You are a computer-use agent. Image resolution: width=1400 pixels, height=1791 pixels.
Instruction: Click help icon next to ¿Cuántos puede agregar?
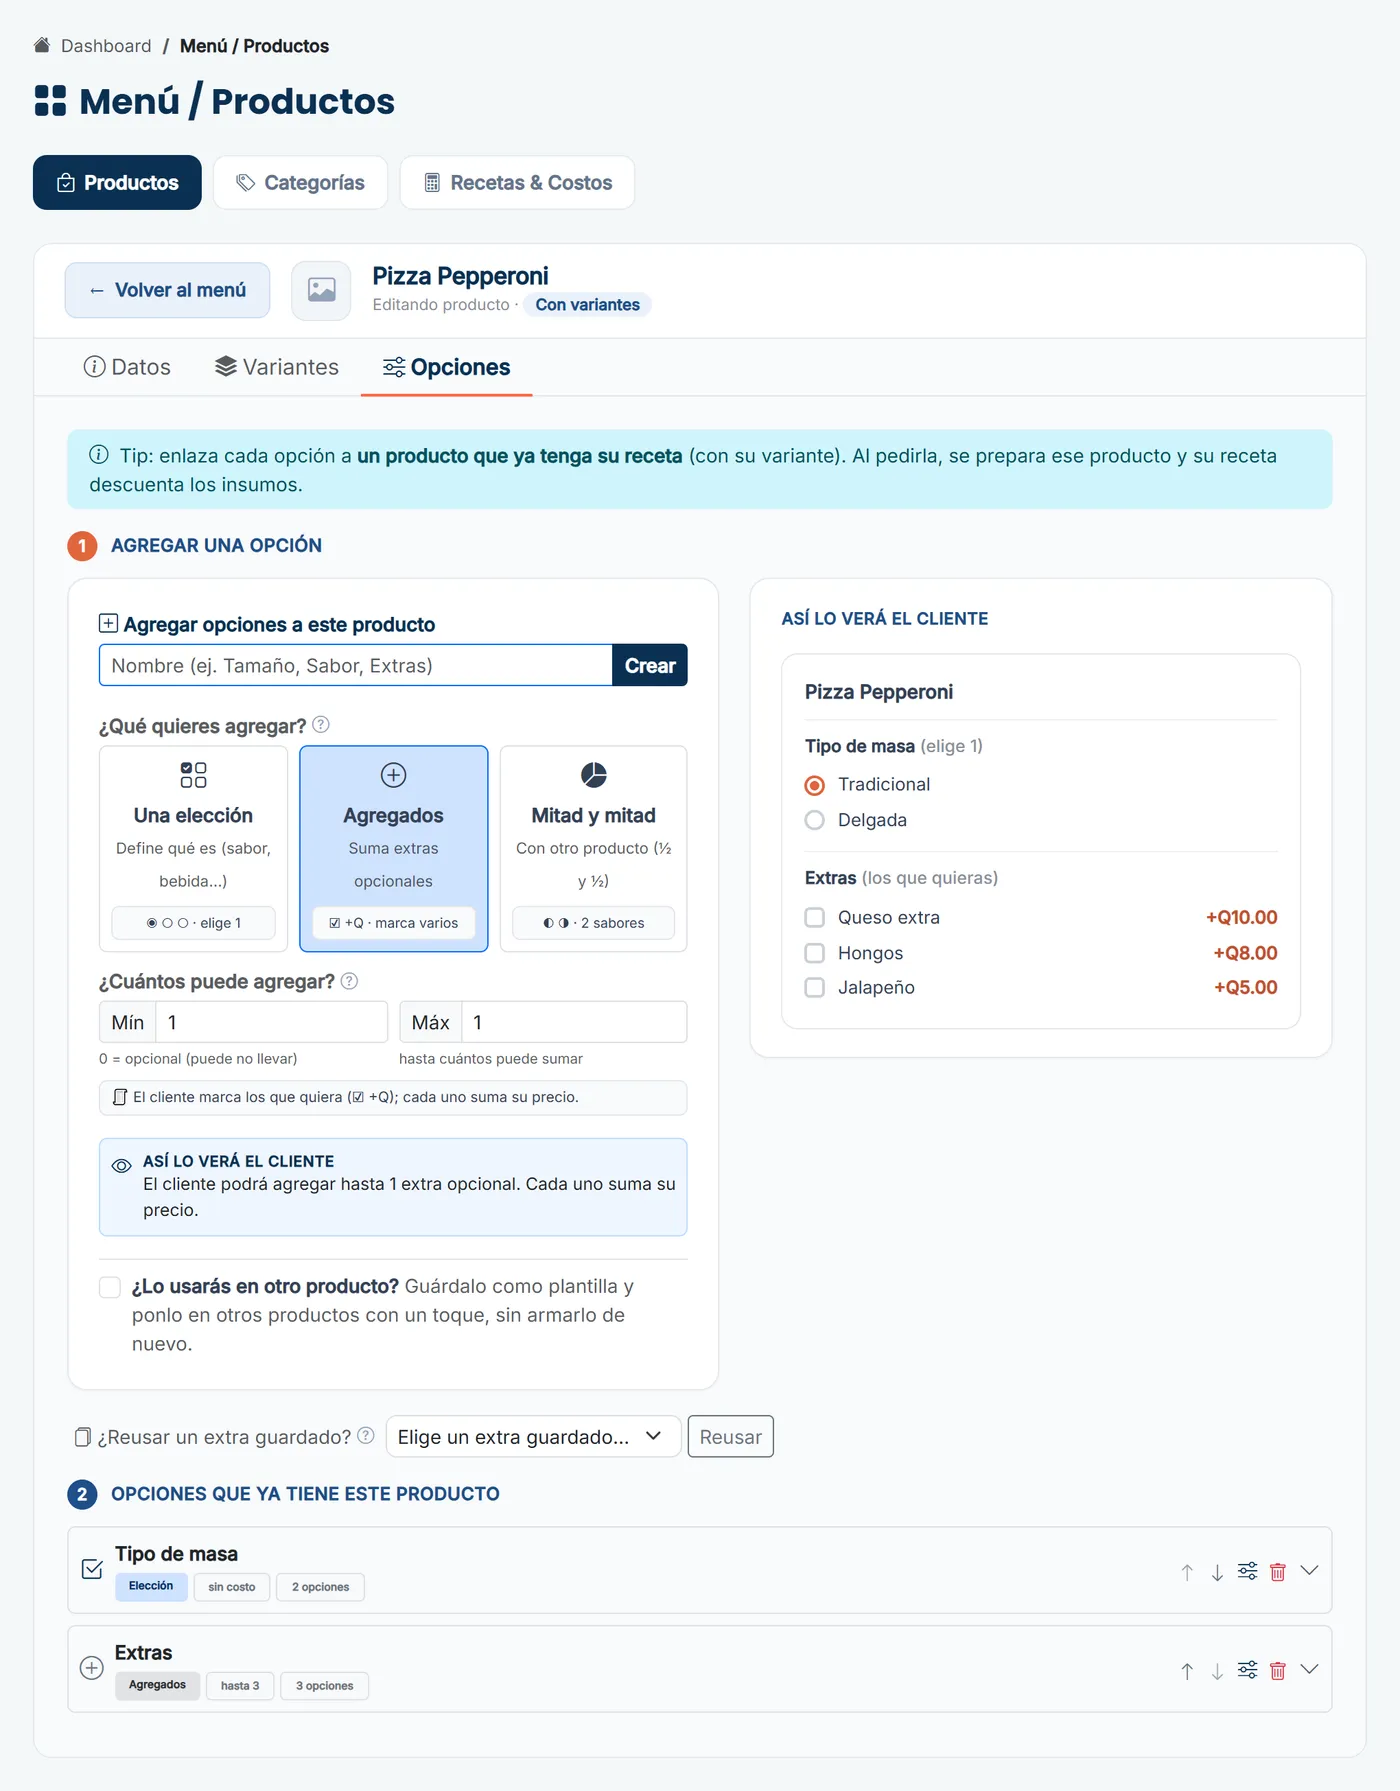[349, 981]
